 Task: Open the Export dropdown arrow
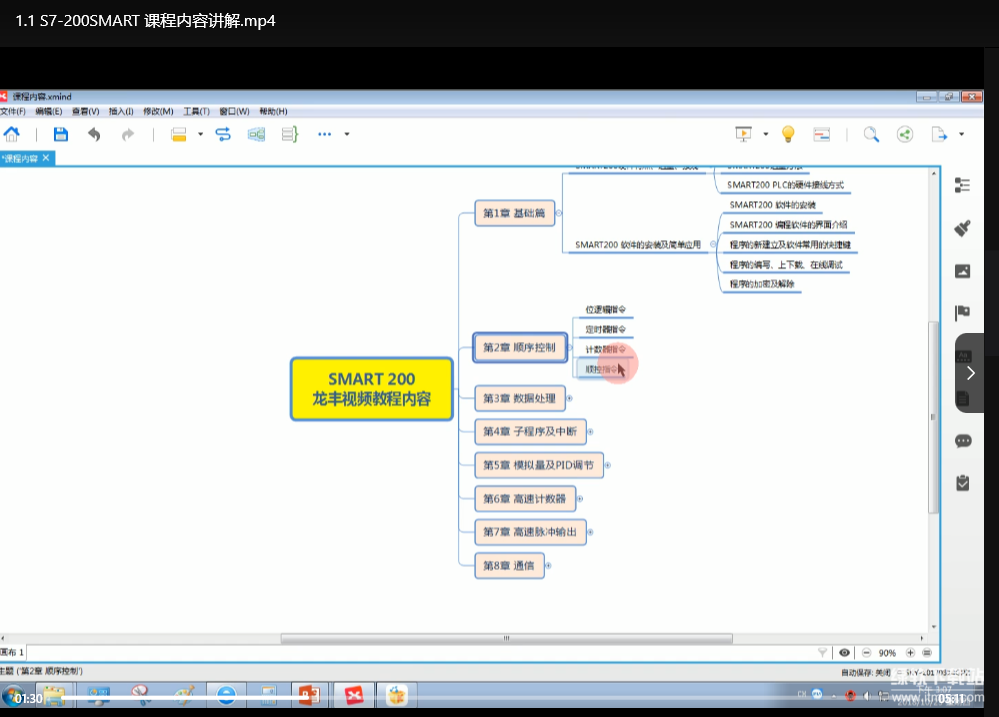tap(961, 134)
